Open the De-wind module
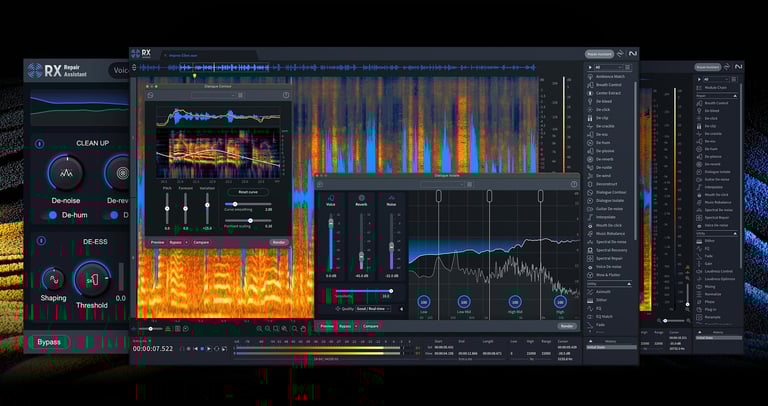Image resolution: width=768 pixels, height=406 pixels. click(603, 176)
